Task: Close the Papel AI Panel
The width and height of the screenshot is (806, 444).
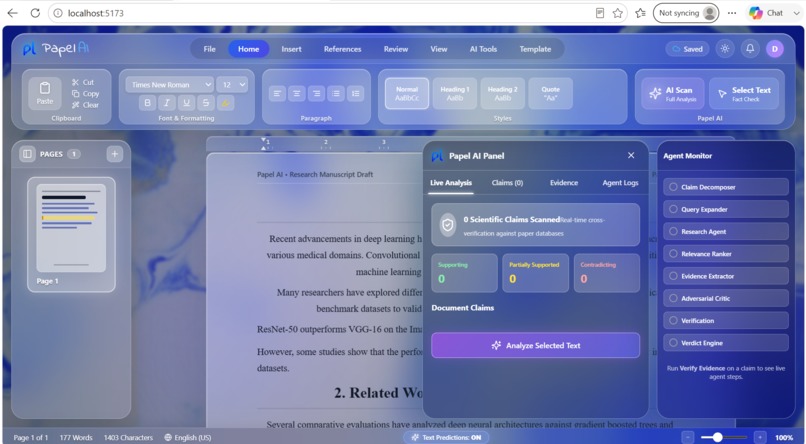Action: tap(631, 155)
